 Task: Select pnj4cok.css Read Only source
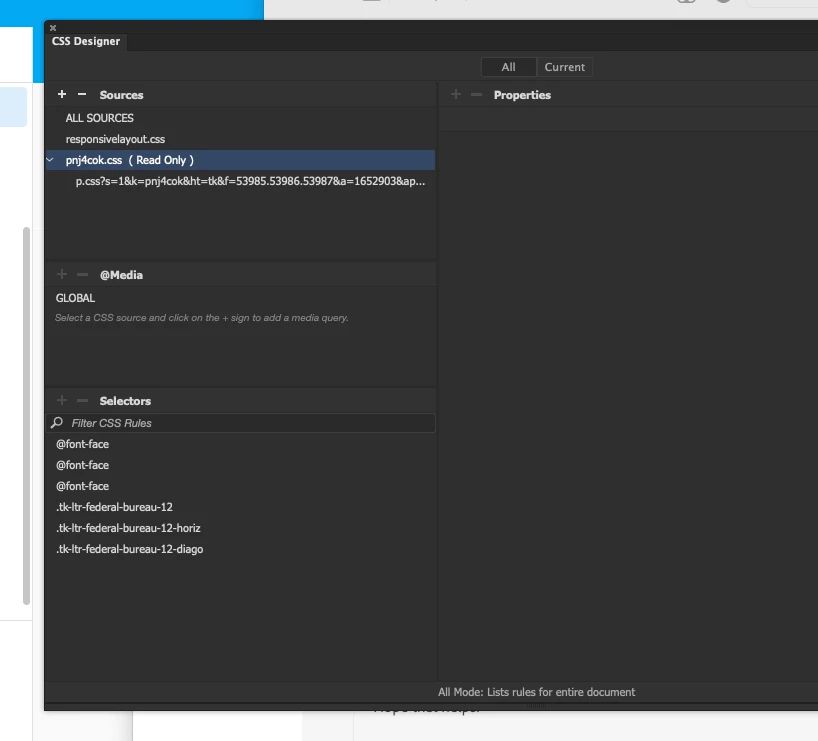(240, 160)
